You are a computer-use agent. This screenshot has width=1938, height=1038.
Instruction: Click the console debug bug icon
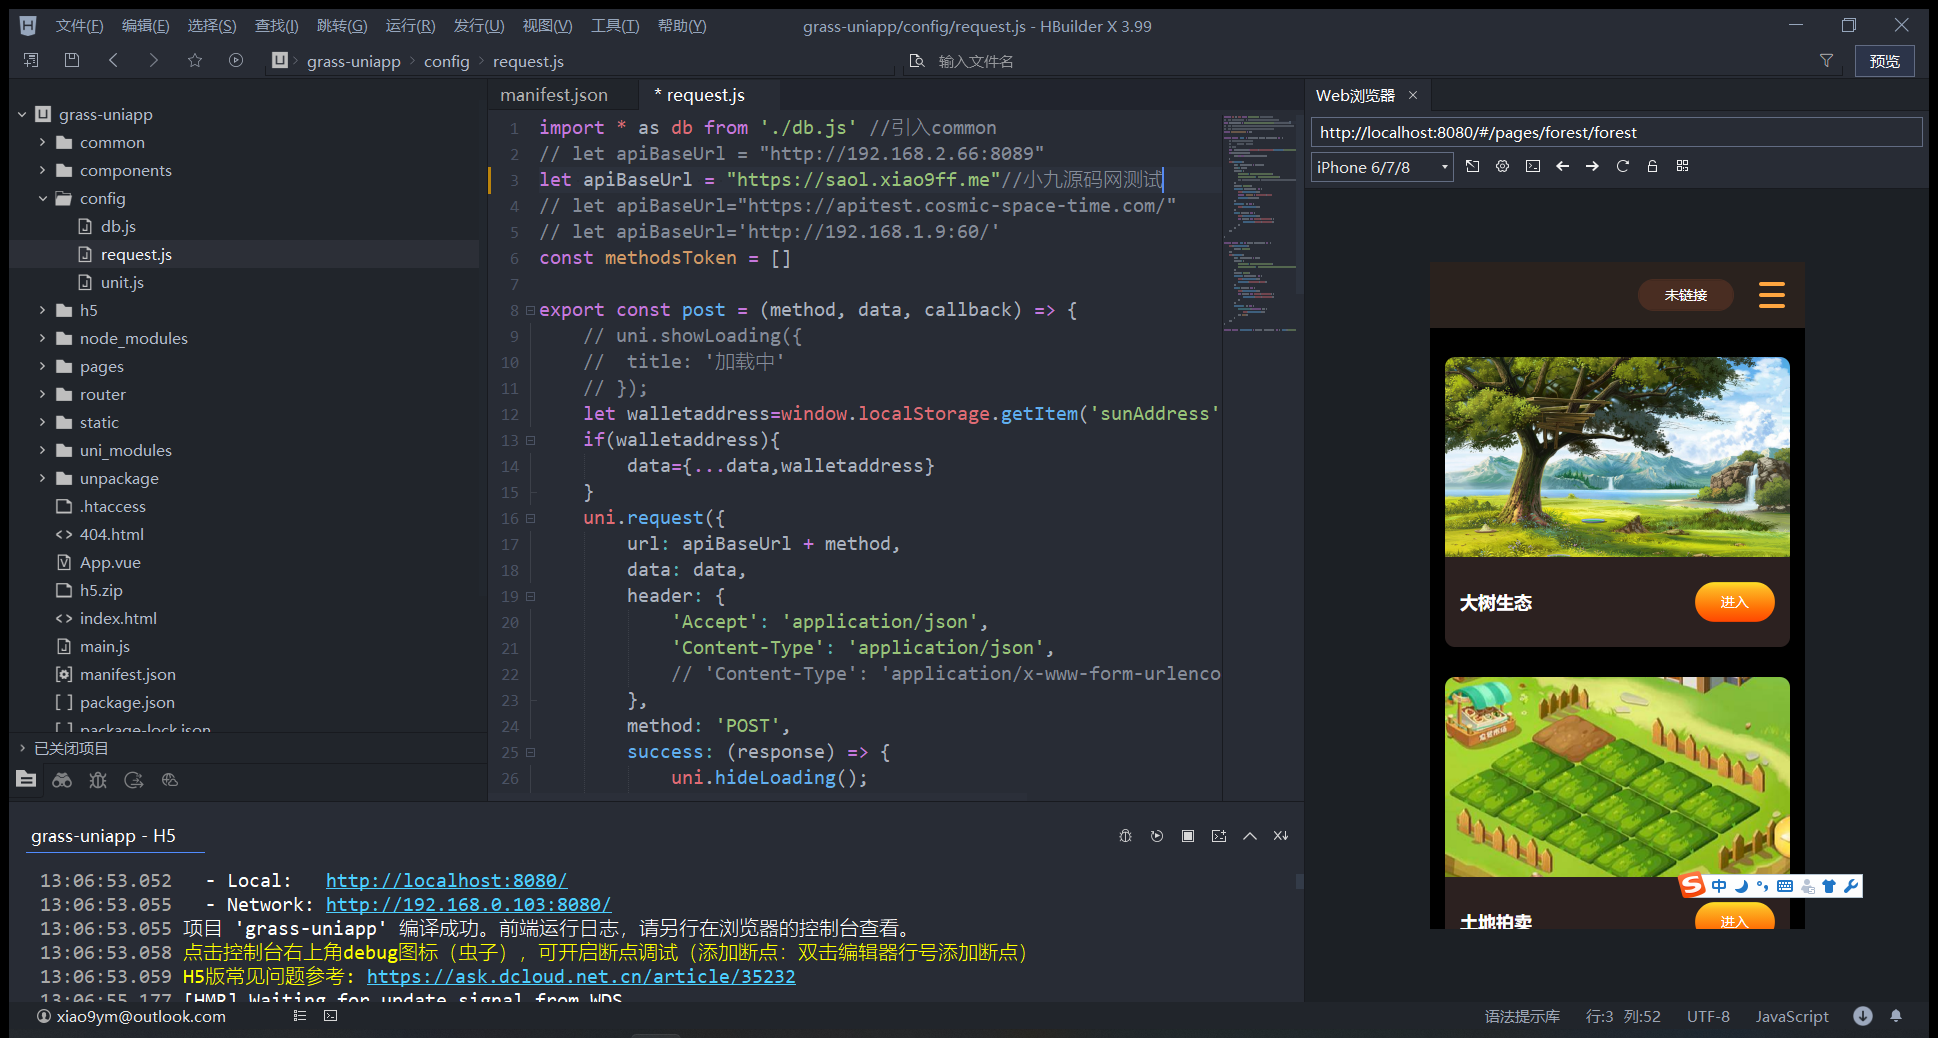(x=1126, y=836)
